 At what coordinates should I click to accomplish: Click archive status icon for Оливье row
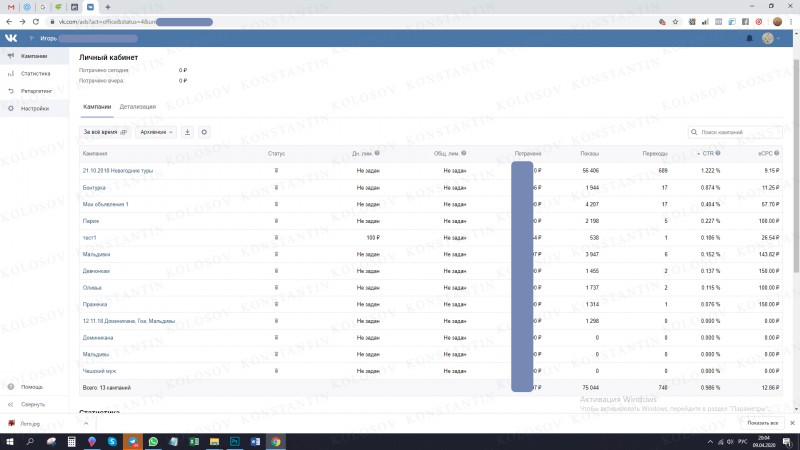(276, 287)
